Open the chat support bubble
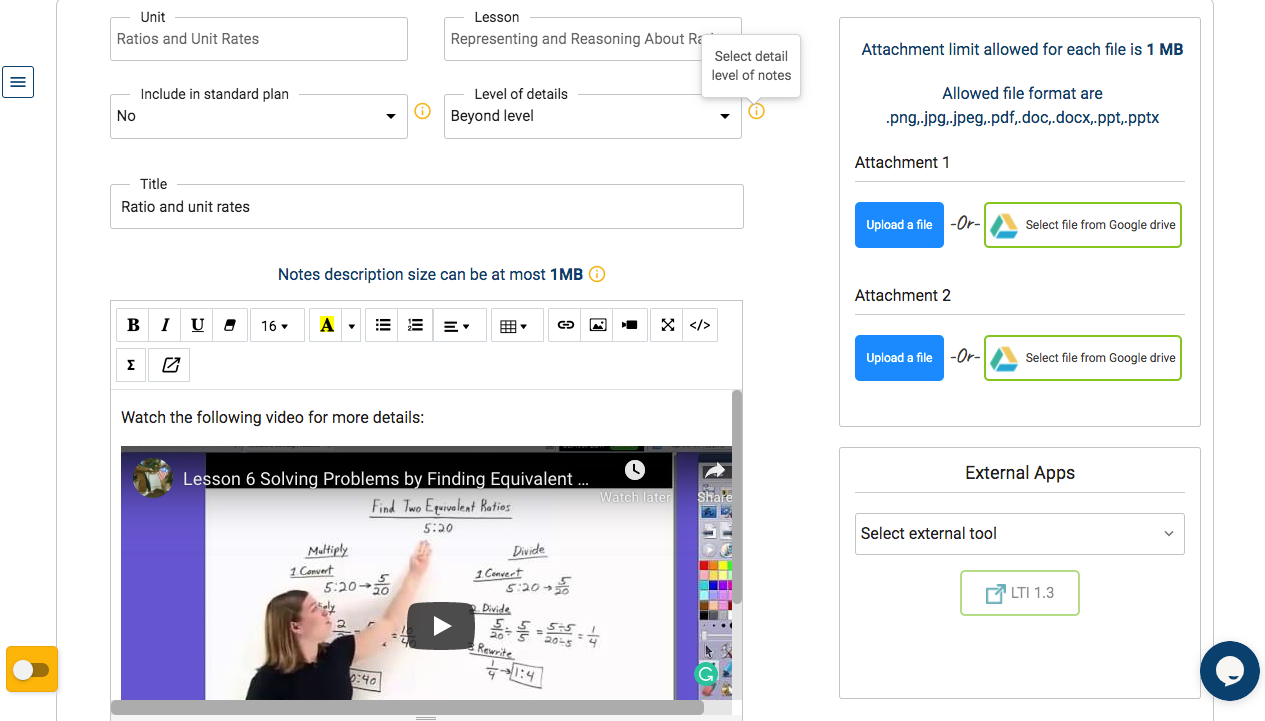Viewport: 1265px width, 721px height. coord(1230,671)
